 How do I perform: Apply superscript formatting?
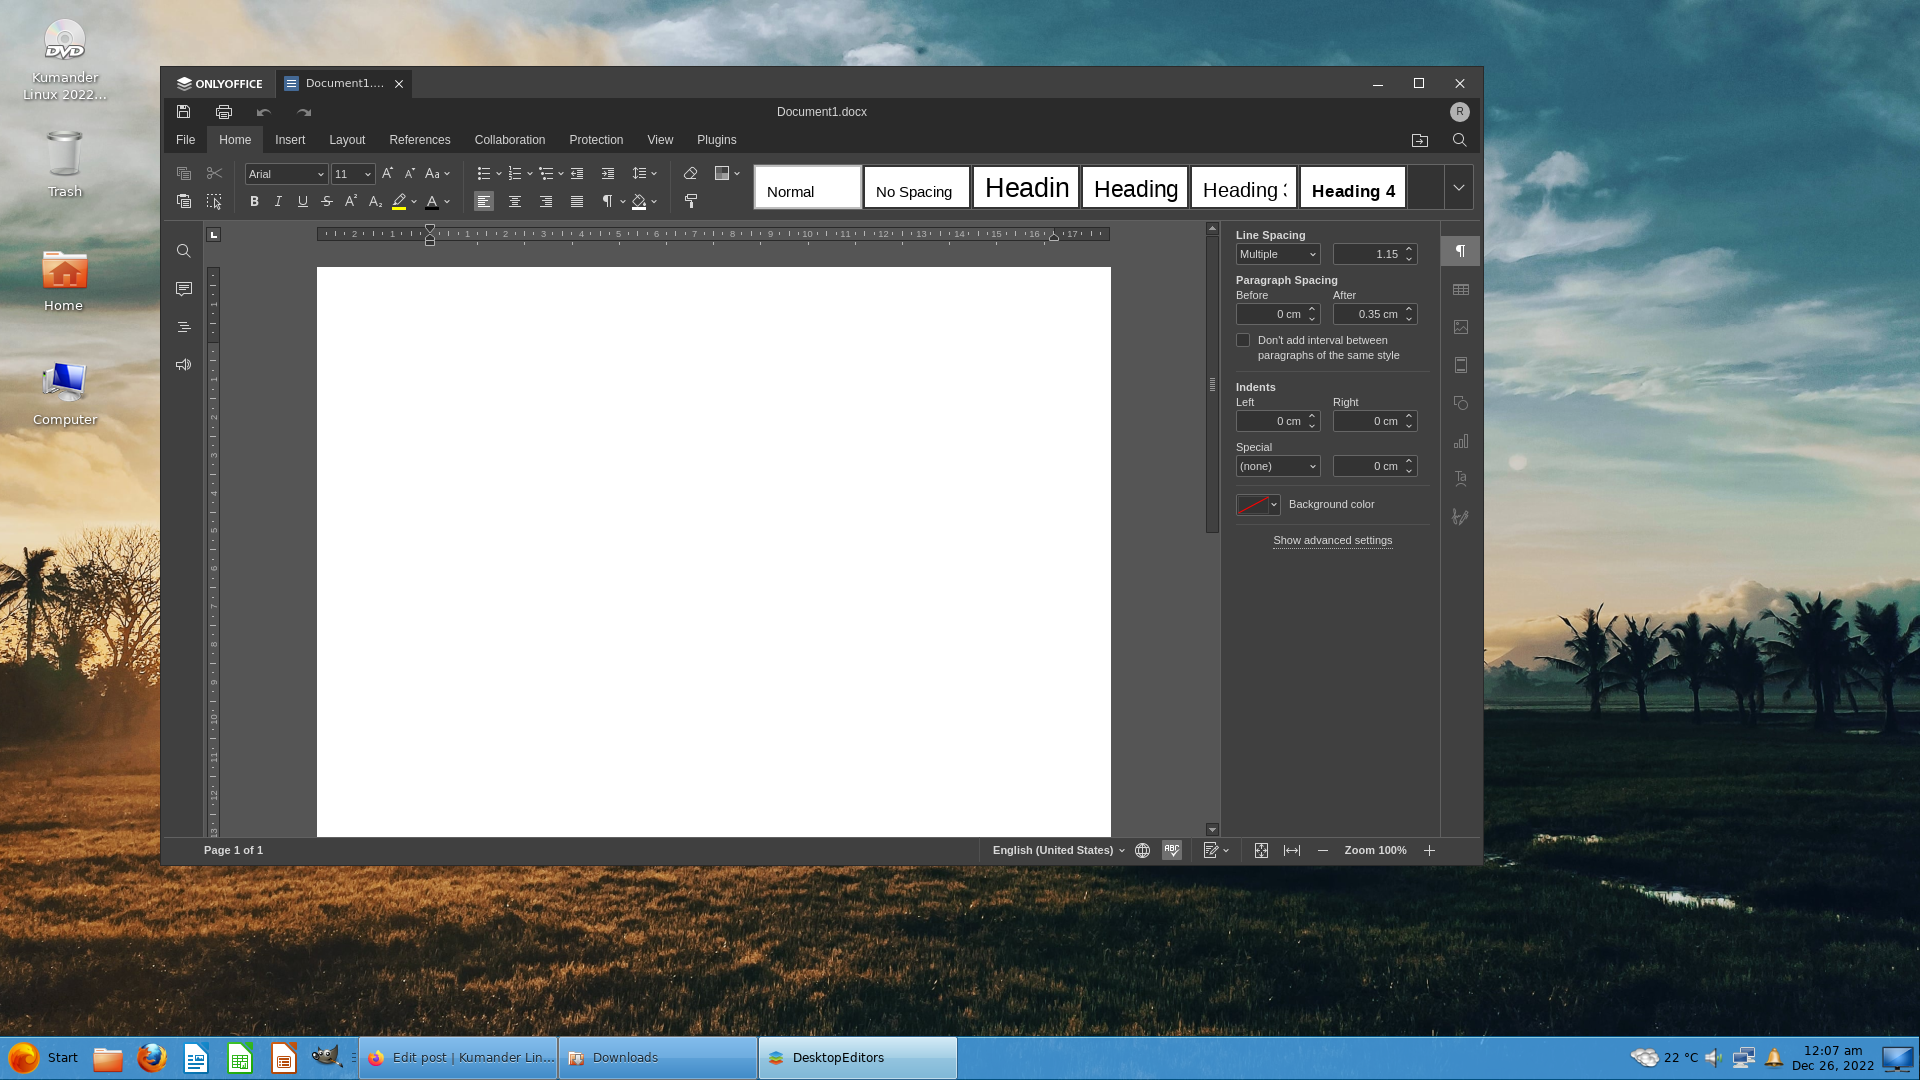click(x=351, y=201)
